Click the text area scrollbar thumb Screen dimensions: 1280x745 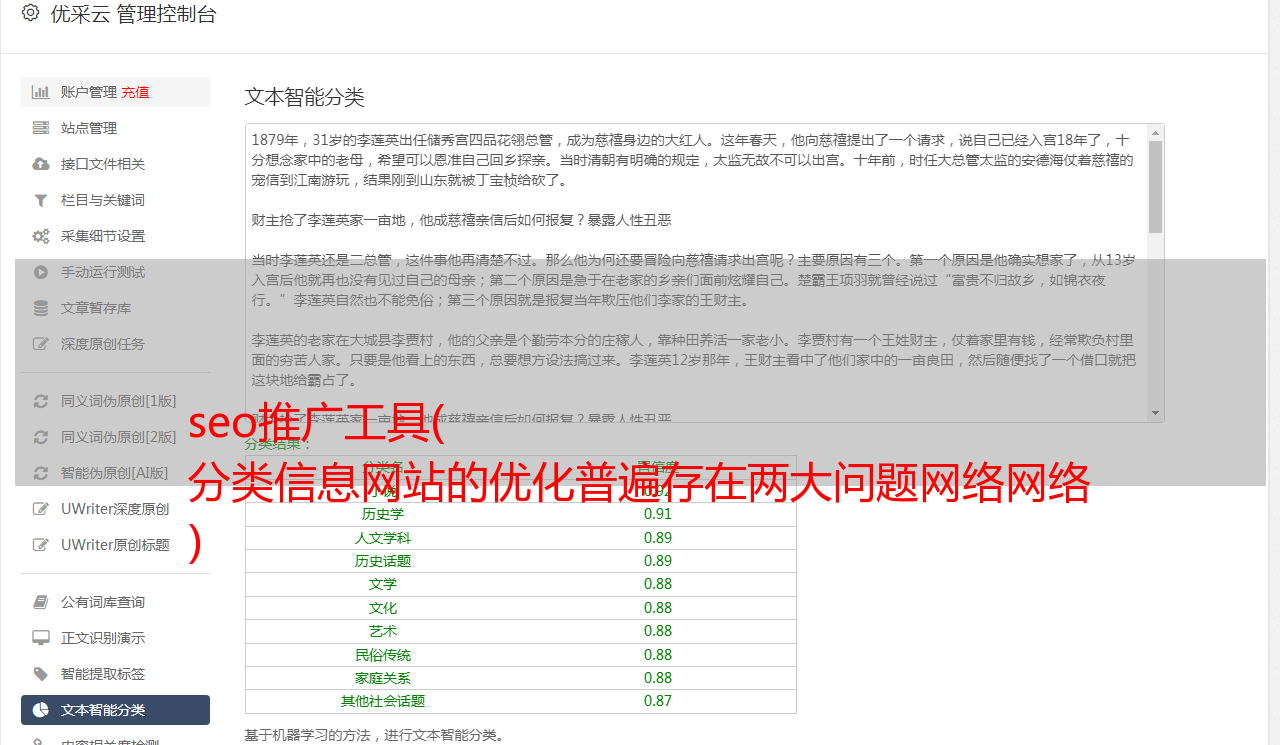click(x=1155, y=186)
